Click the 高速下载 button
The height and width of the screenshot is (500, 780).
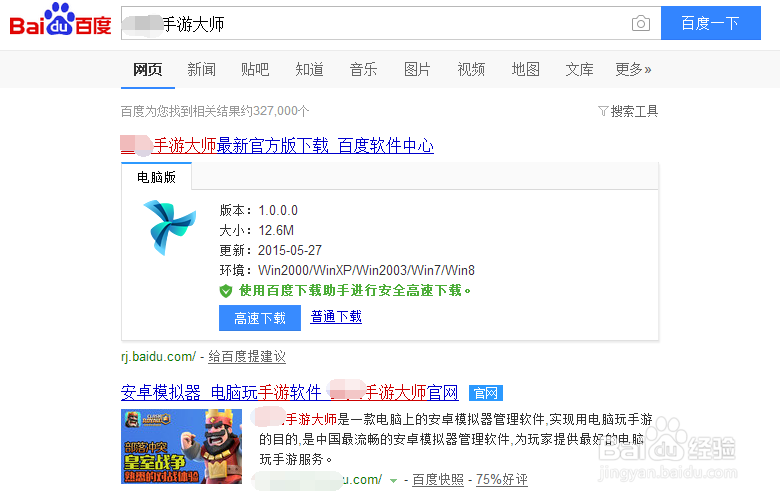(260, 318)
